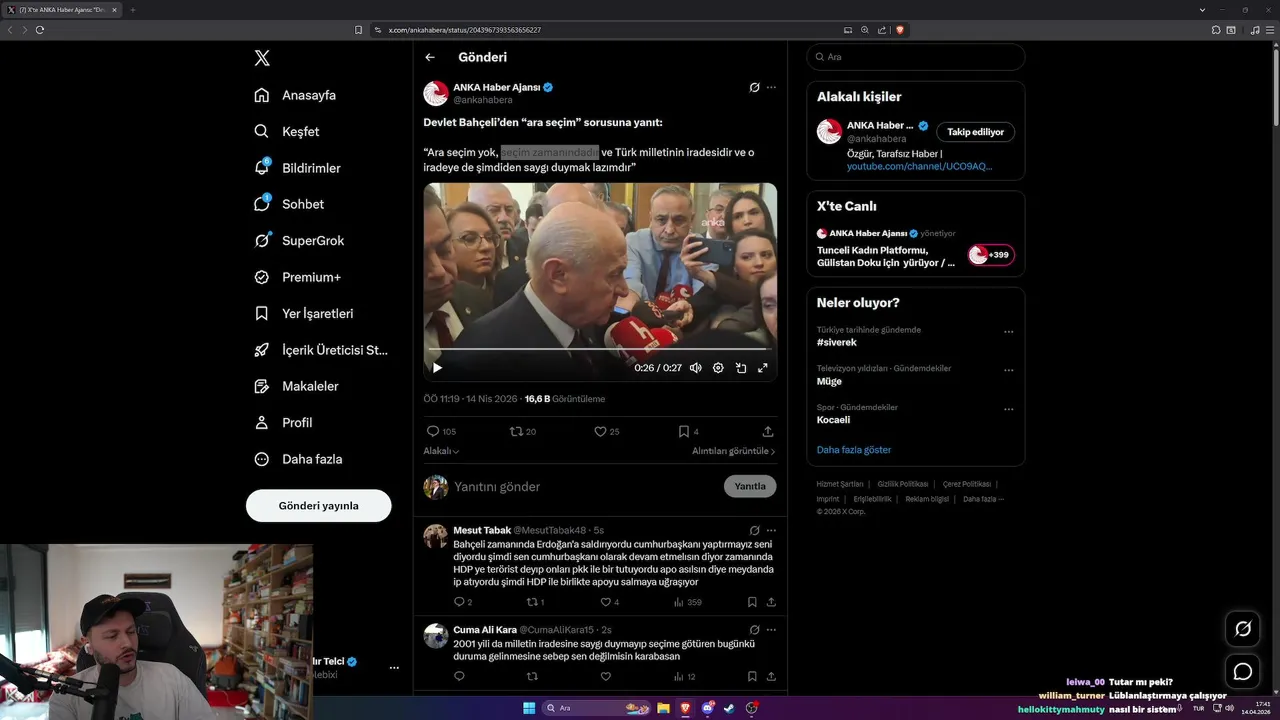Click Daha fazla göster link
Viewport: 1280px width, 720px height.
click(x=854, y=450)
